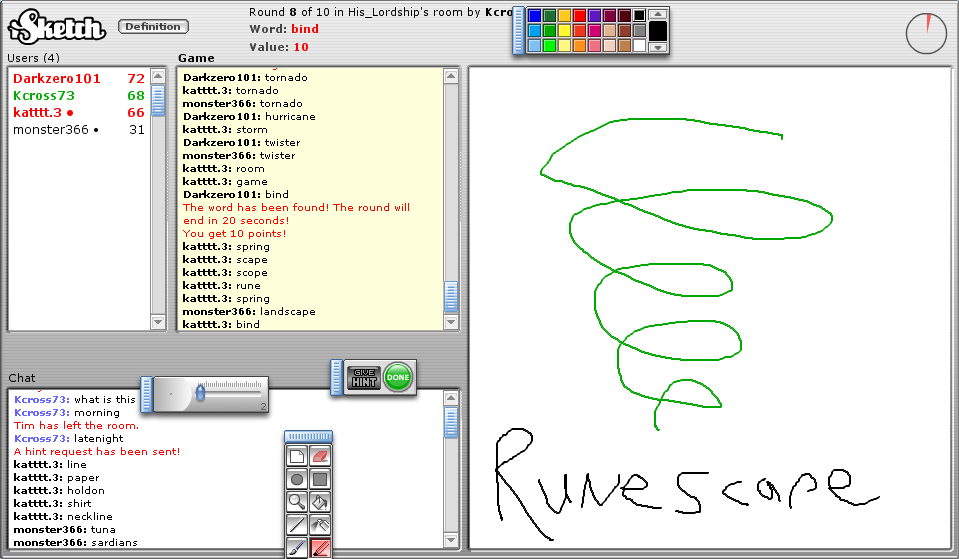The image size is (959, 559).
Task: Select user Kcross73 in list
Action: tap(79, 95)
